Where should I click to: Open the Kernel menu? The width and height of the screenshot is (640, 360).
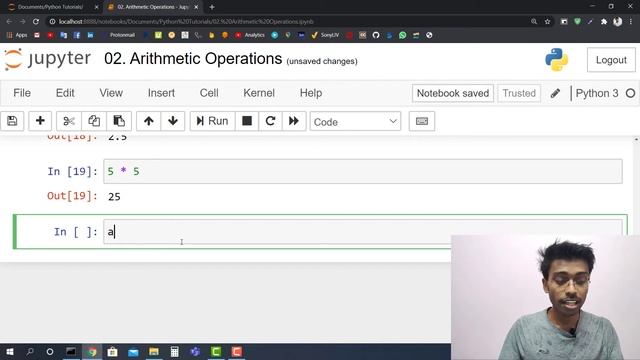click(259, 93)
